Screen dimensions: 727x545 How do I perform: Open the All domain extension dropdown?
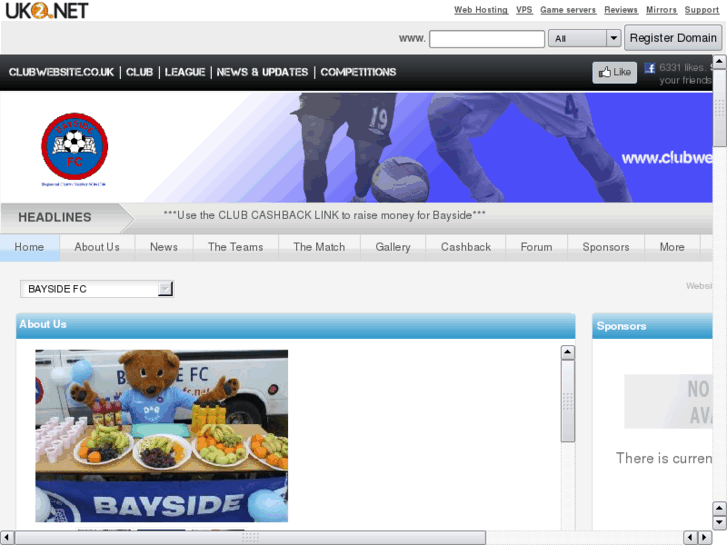(585, 38)
